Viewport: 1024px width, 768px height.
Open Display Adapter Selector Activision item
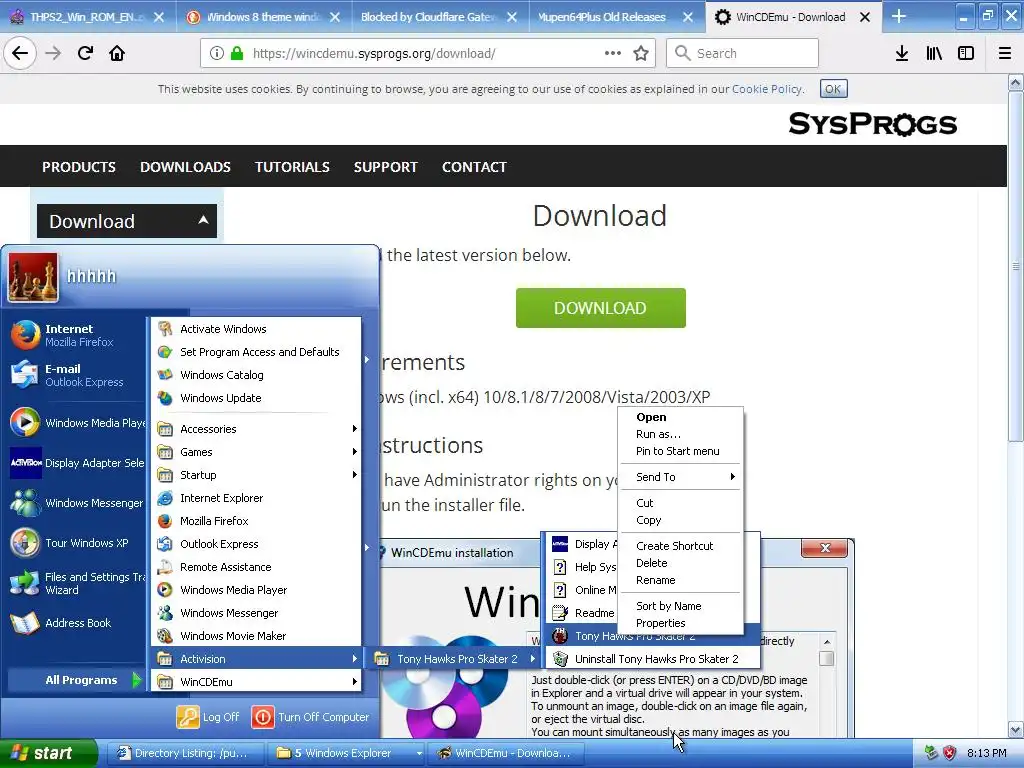pos(76,463)
